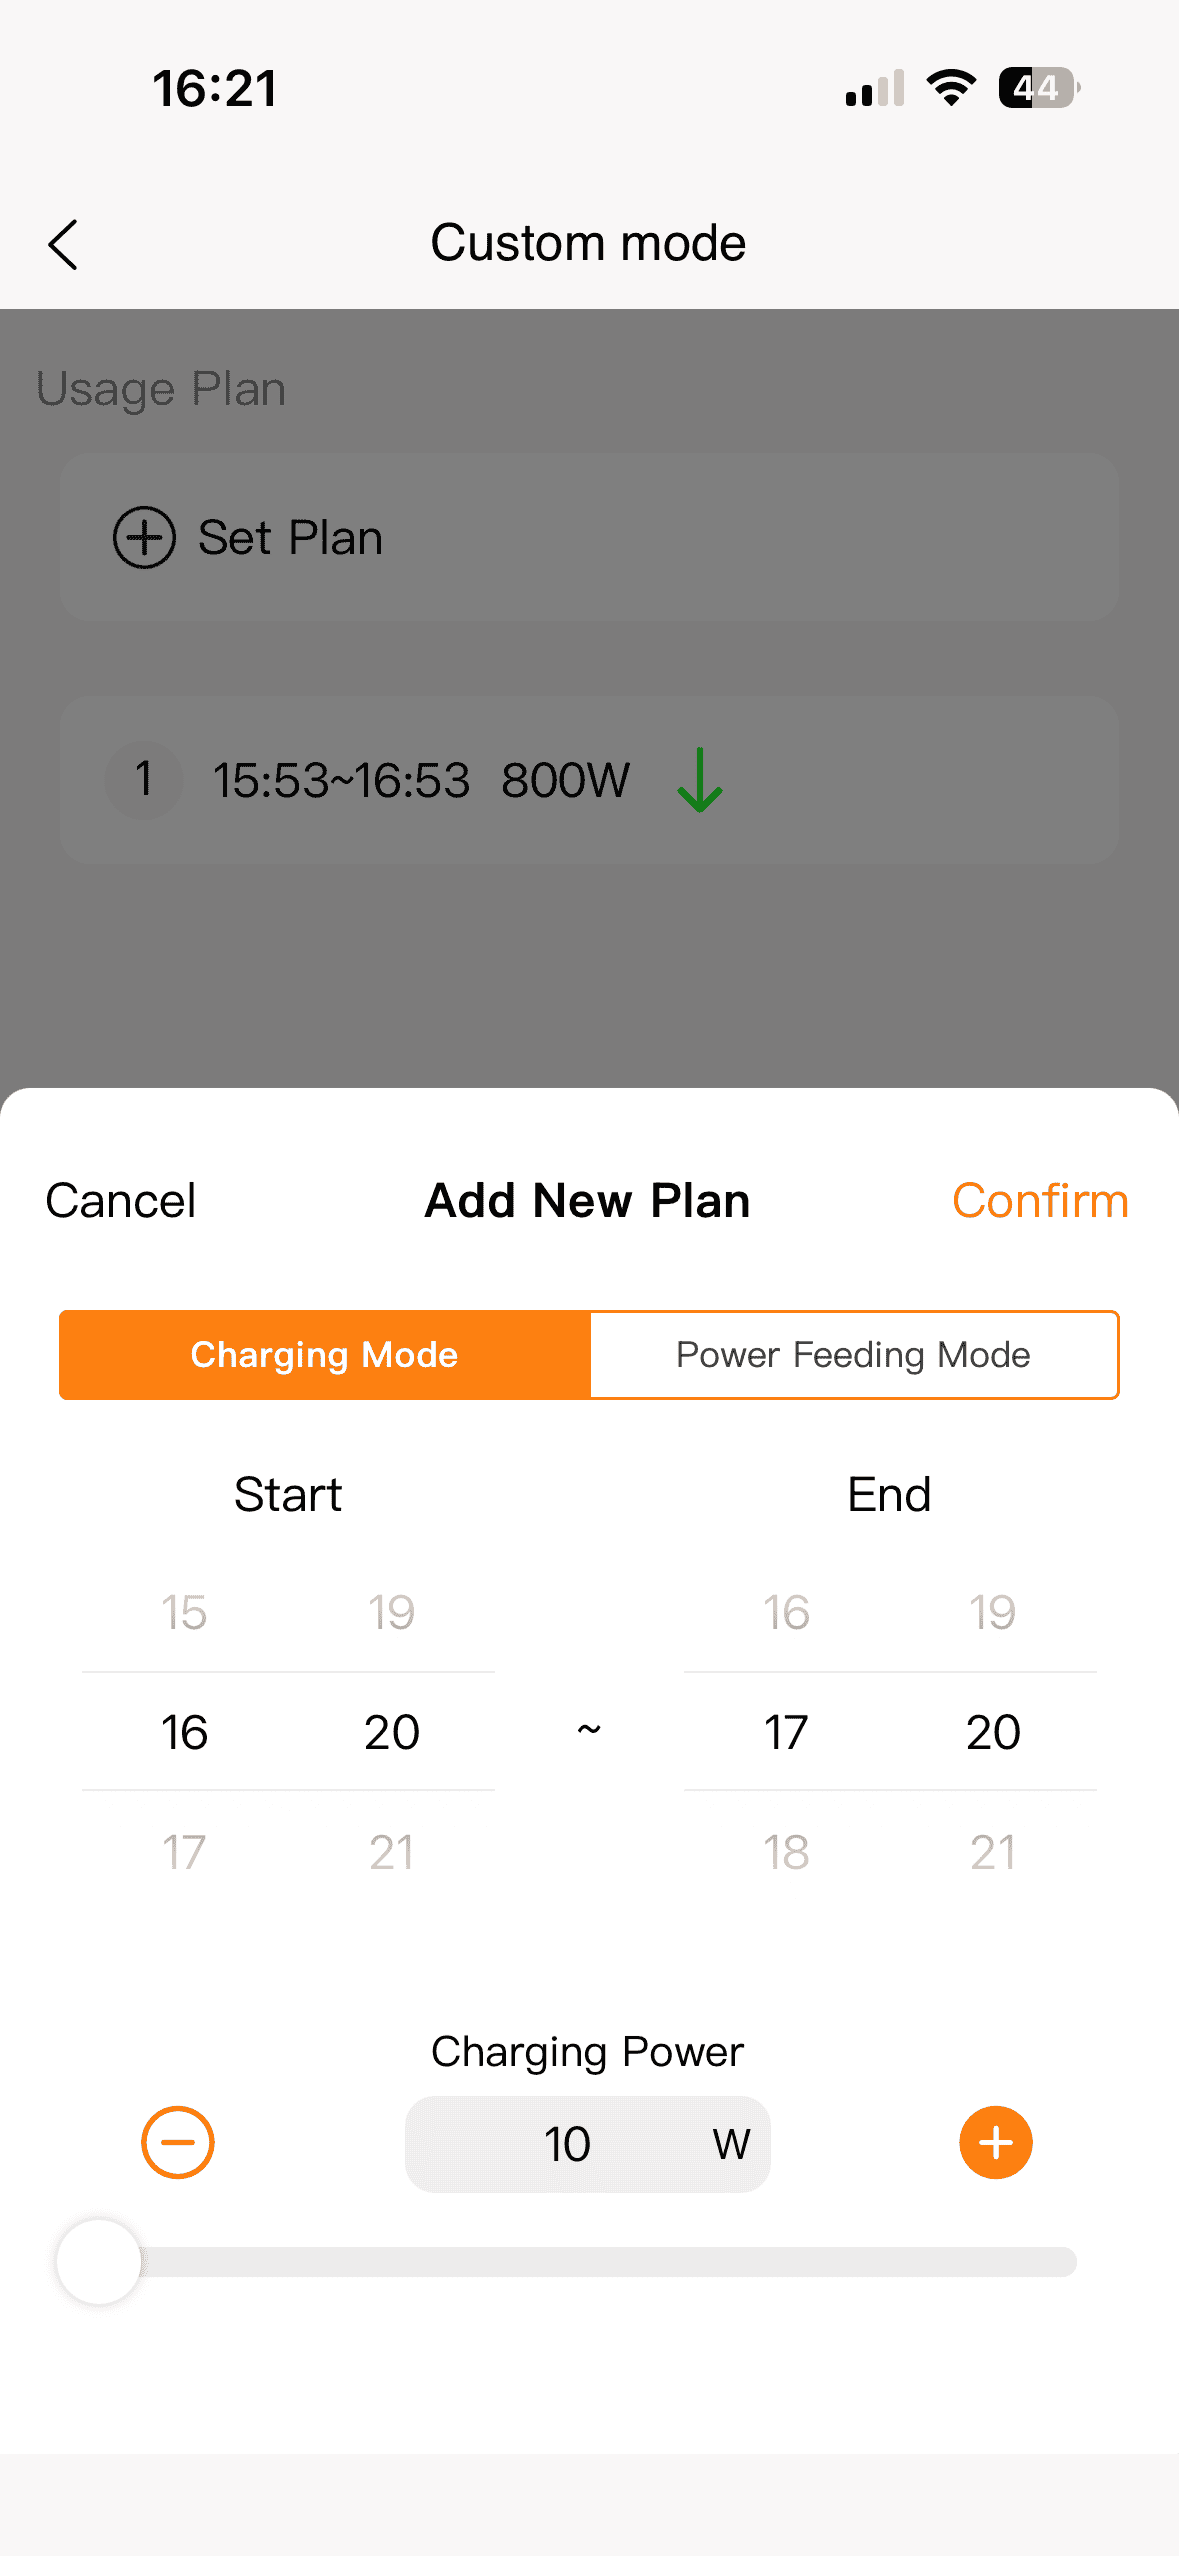This screenshot has height=2556, width=1179.
Task: Tap the back arrow in header
Action: coord(63,245)
